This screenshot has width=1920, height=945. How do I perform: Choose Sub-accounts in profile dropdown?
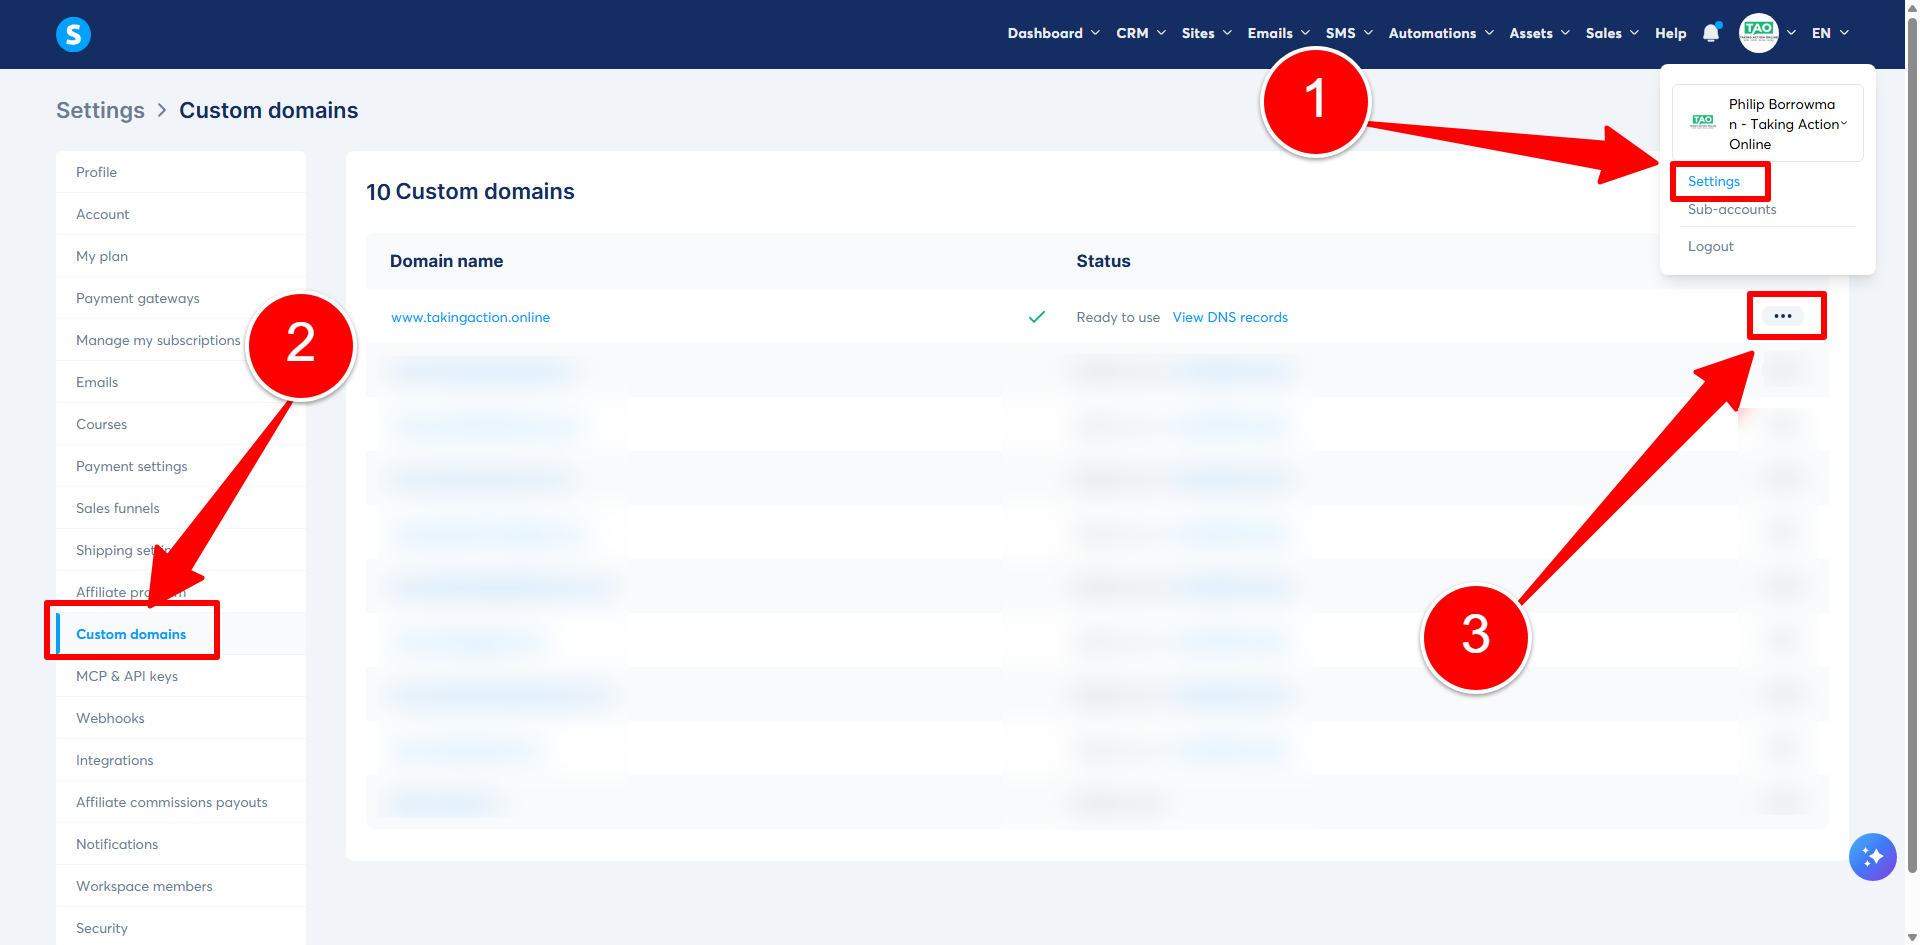pos(1732,209)
